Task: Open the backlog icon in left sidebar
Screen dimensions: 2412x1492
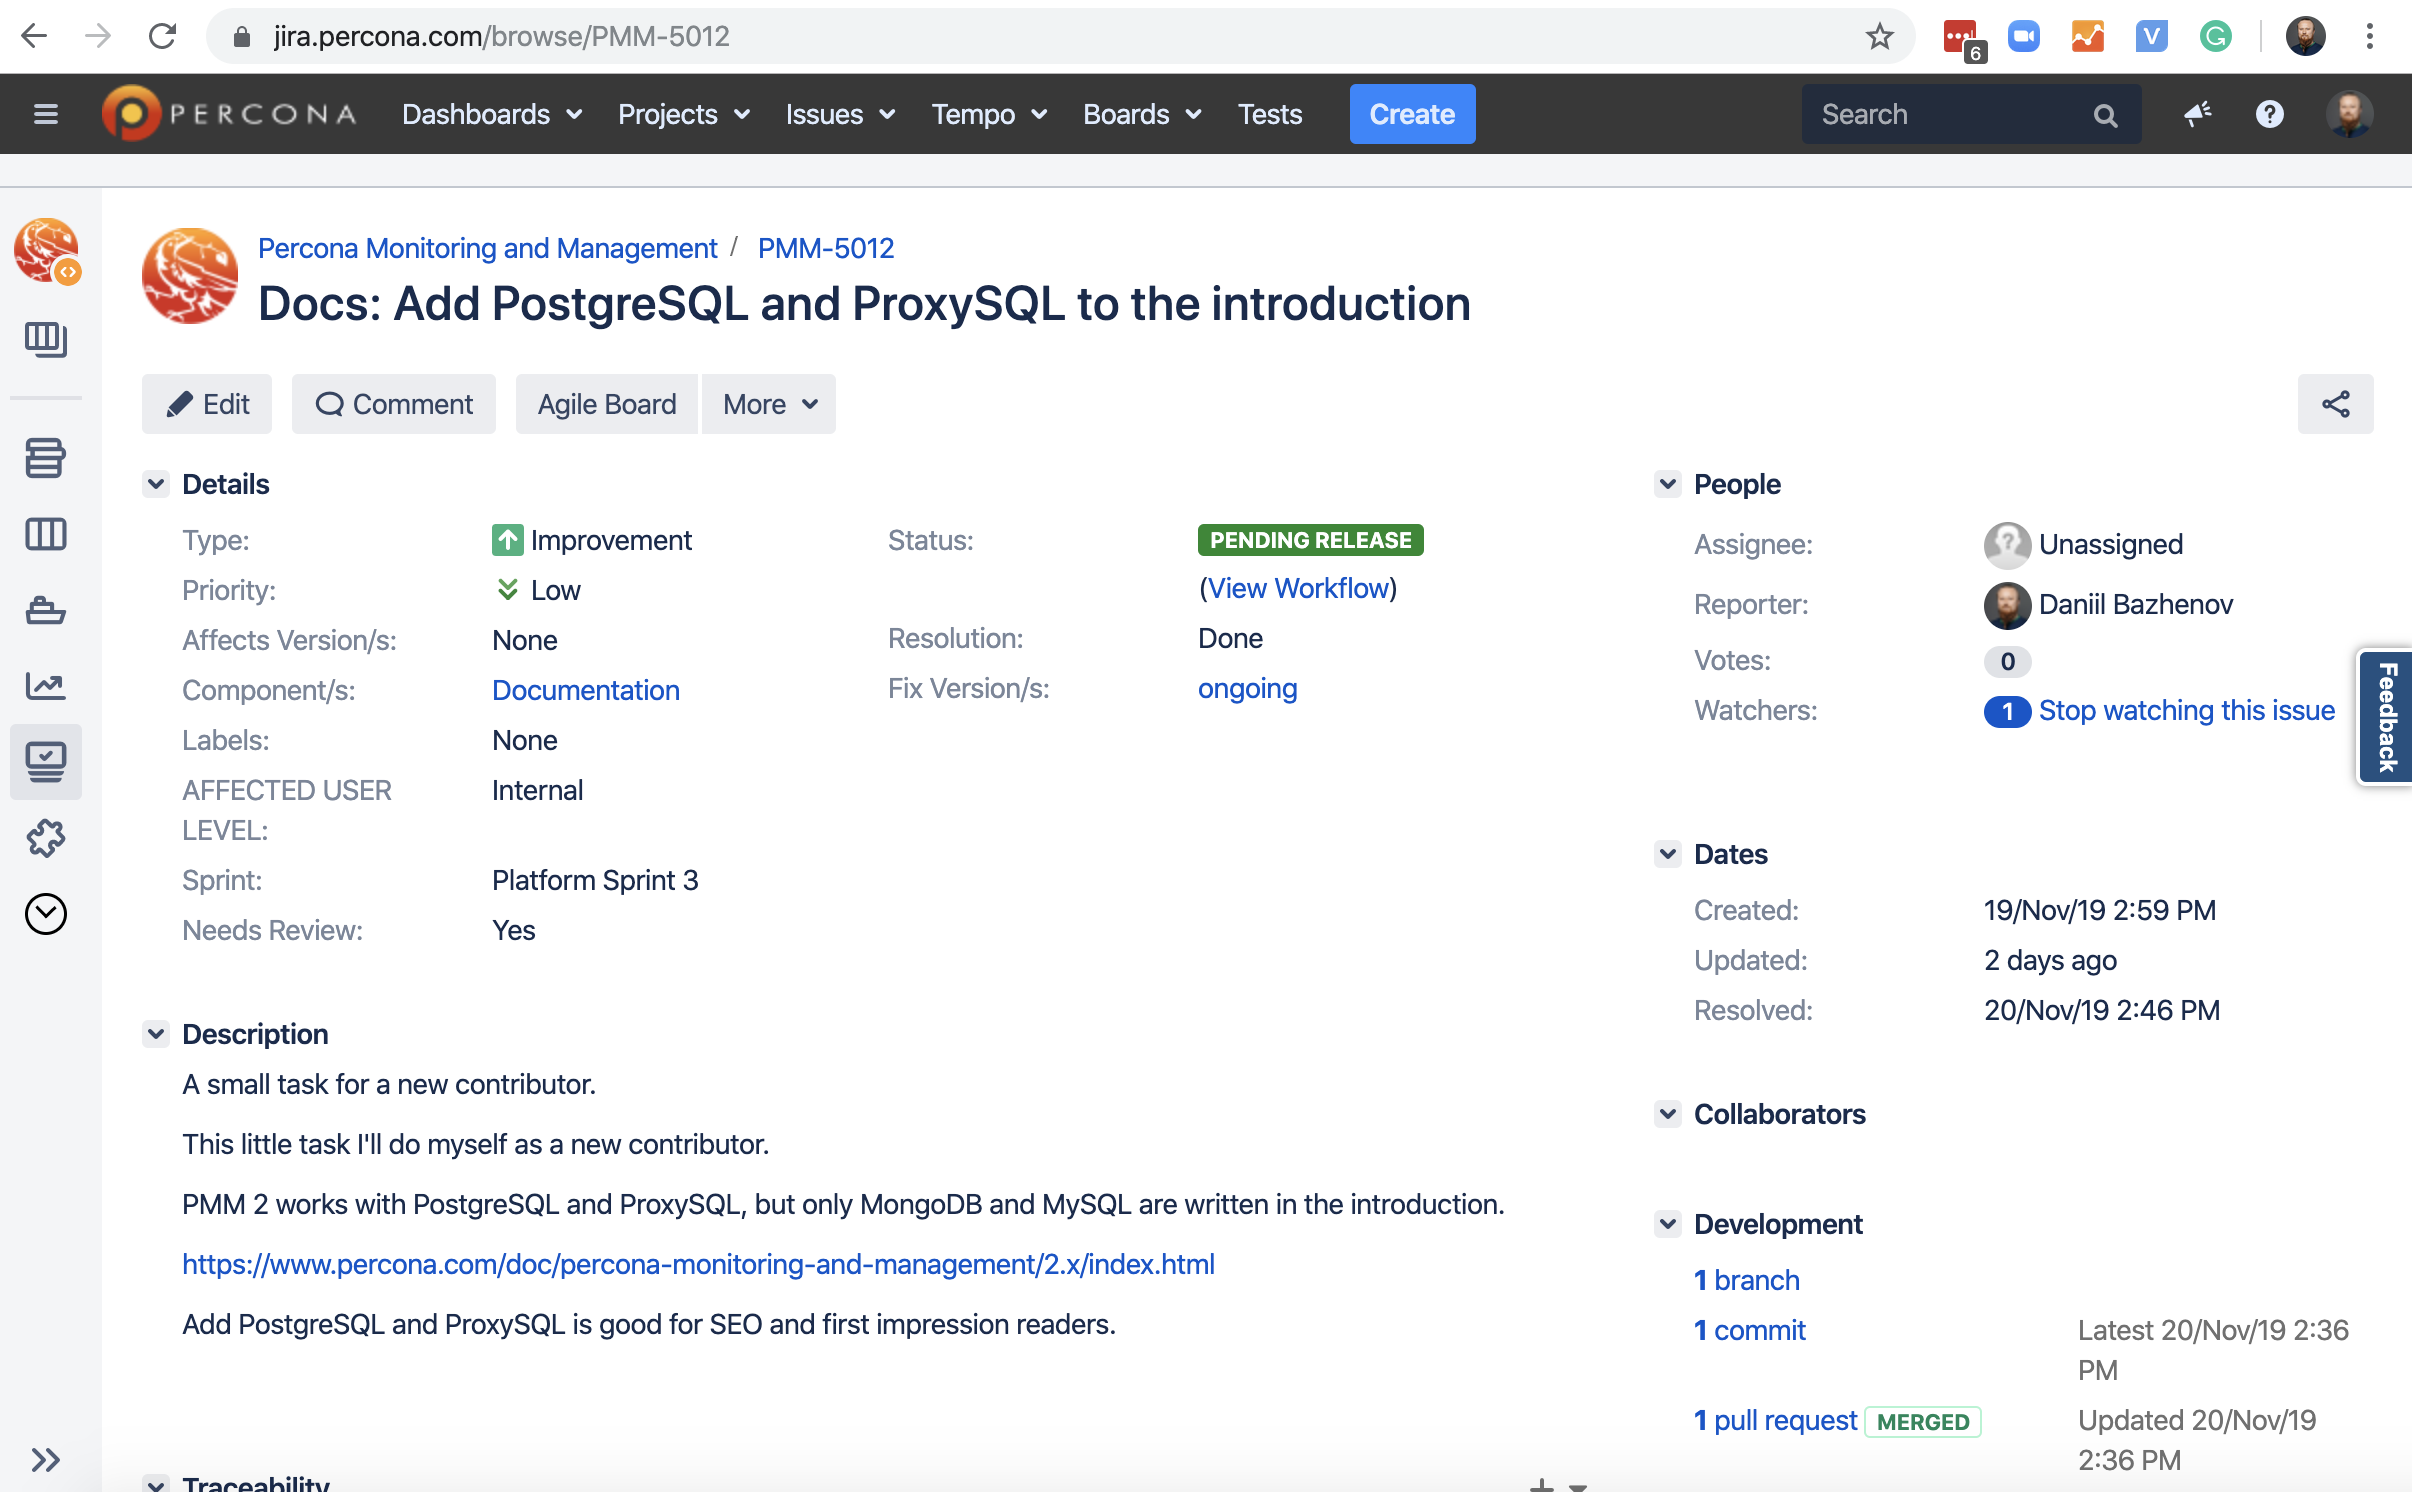Action: click(x=46, y=458)
